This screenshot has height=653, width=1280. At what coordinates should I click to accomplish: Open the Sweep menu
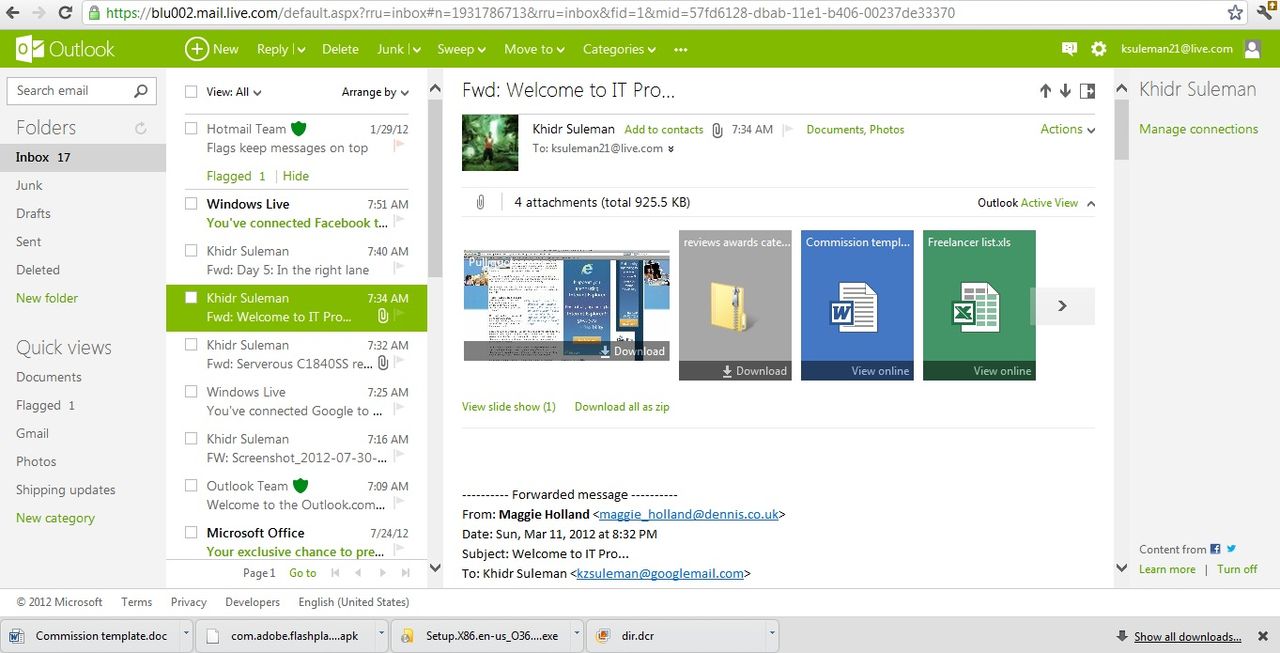461,49
